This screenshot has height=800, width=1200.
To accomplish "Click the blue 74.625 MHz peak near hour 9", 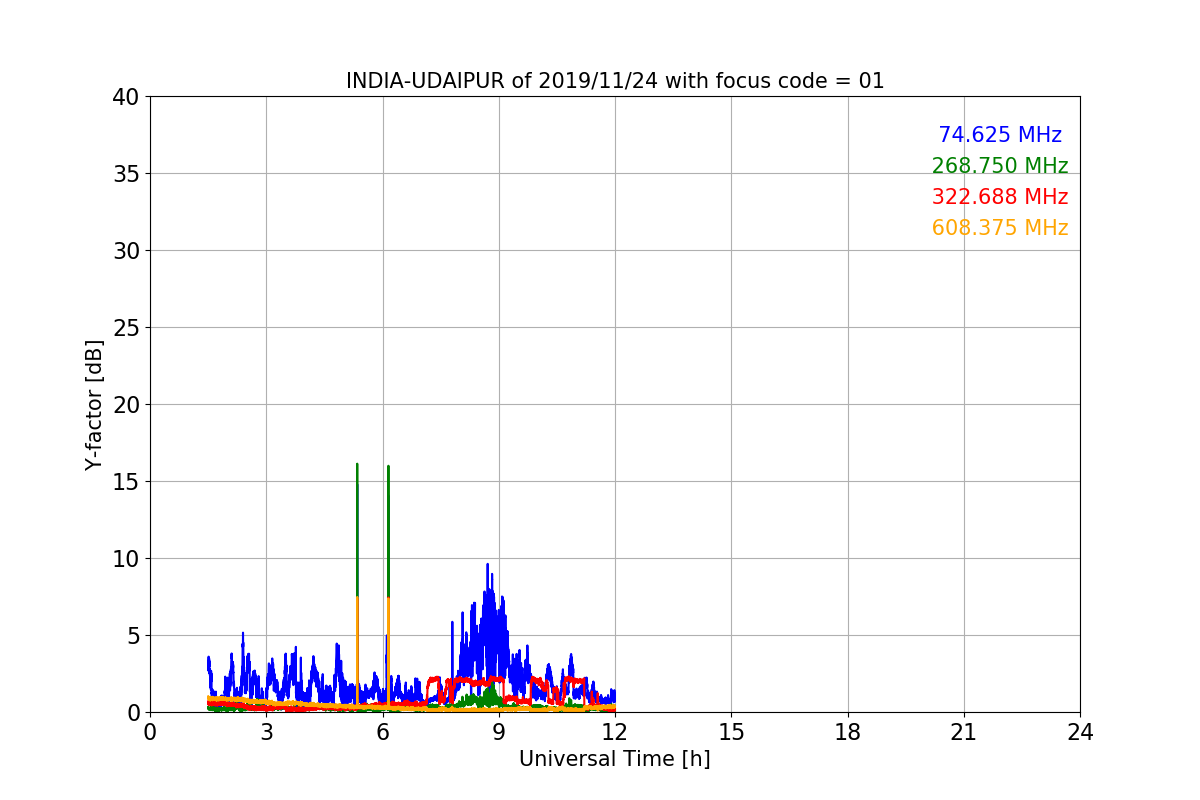I will [488, 600].
